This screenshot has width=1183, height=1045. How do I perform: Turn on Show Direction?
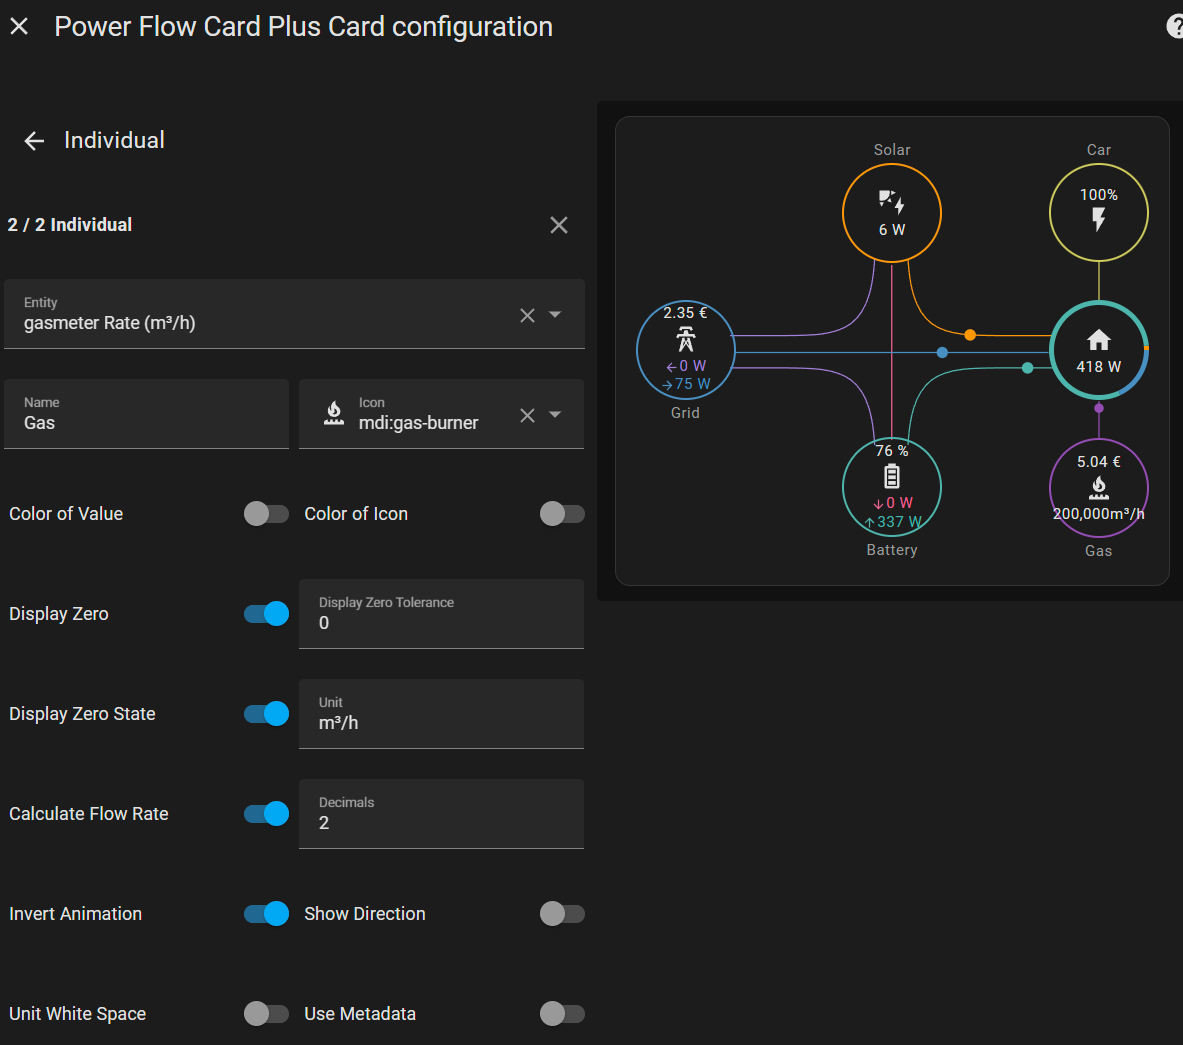coord(562,913)
